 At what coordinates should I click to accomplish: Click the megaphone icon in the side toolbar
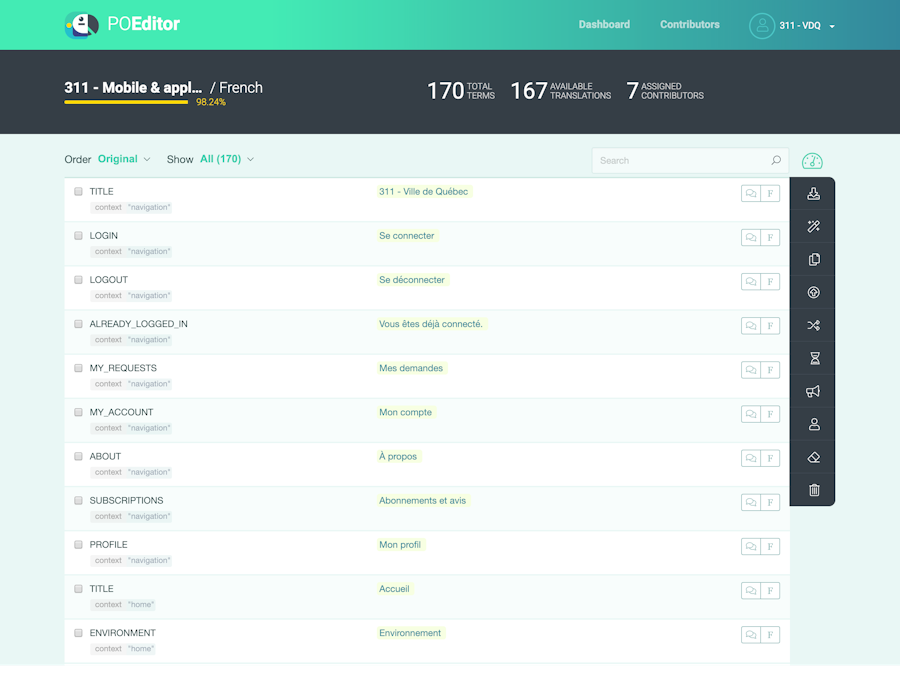pyautogui.click(x=813, y=391)
